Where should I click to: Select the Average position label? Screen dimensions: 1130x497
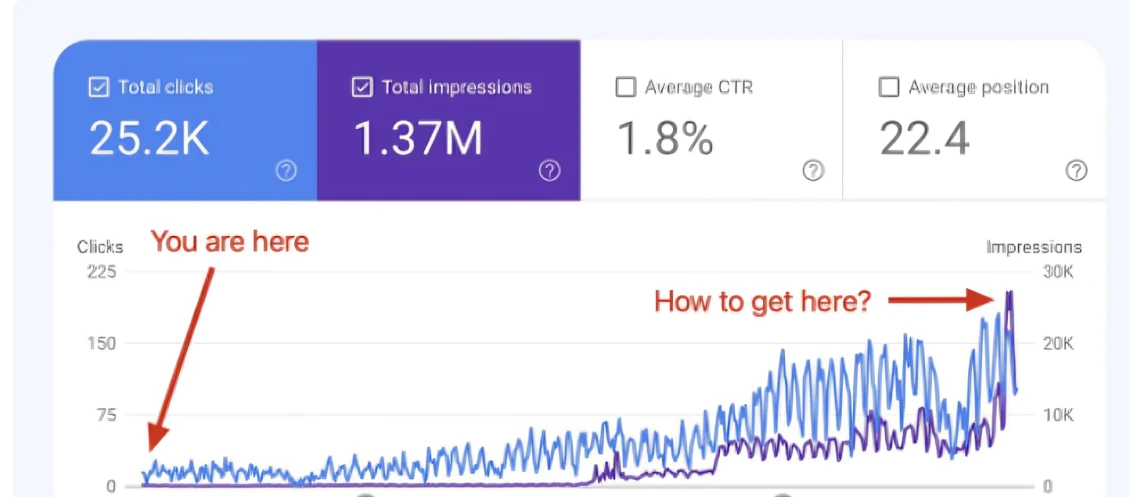pos(979,88)
